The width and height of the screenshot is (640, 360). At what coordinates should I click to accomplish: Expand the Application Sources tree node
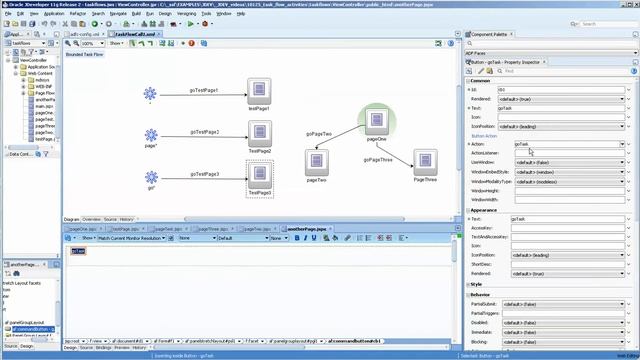pos(16,67)
